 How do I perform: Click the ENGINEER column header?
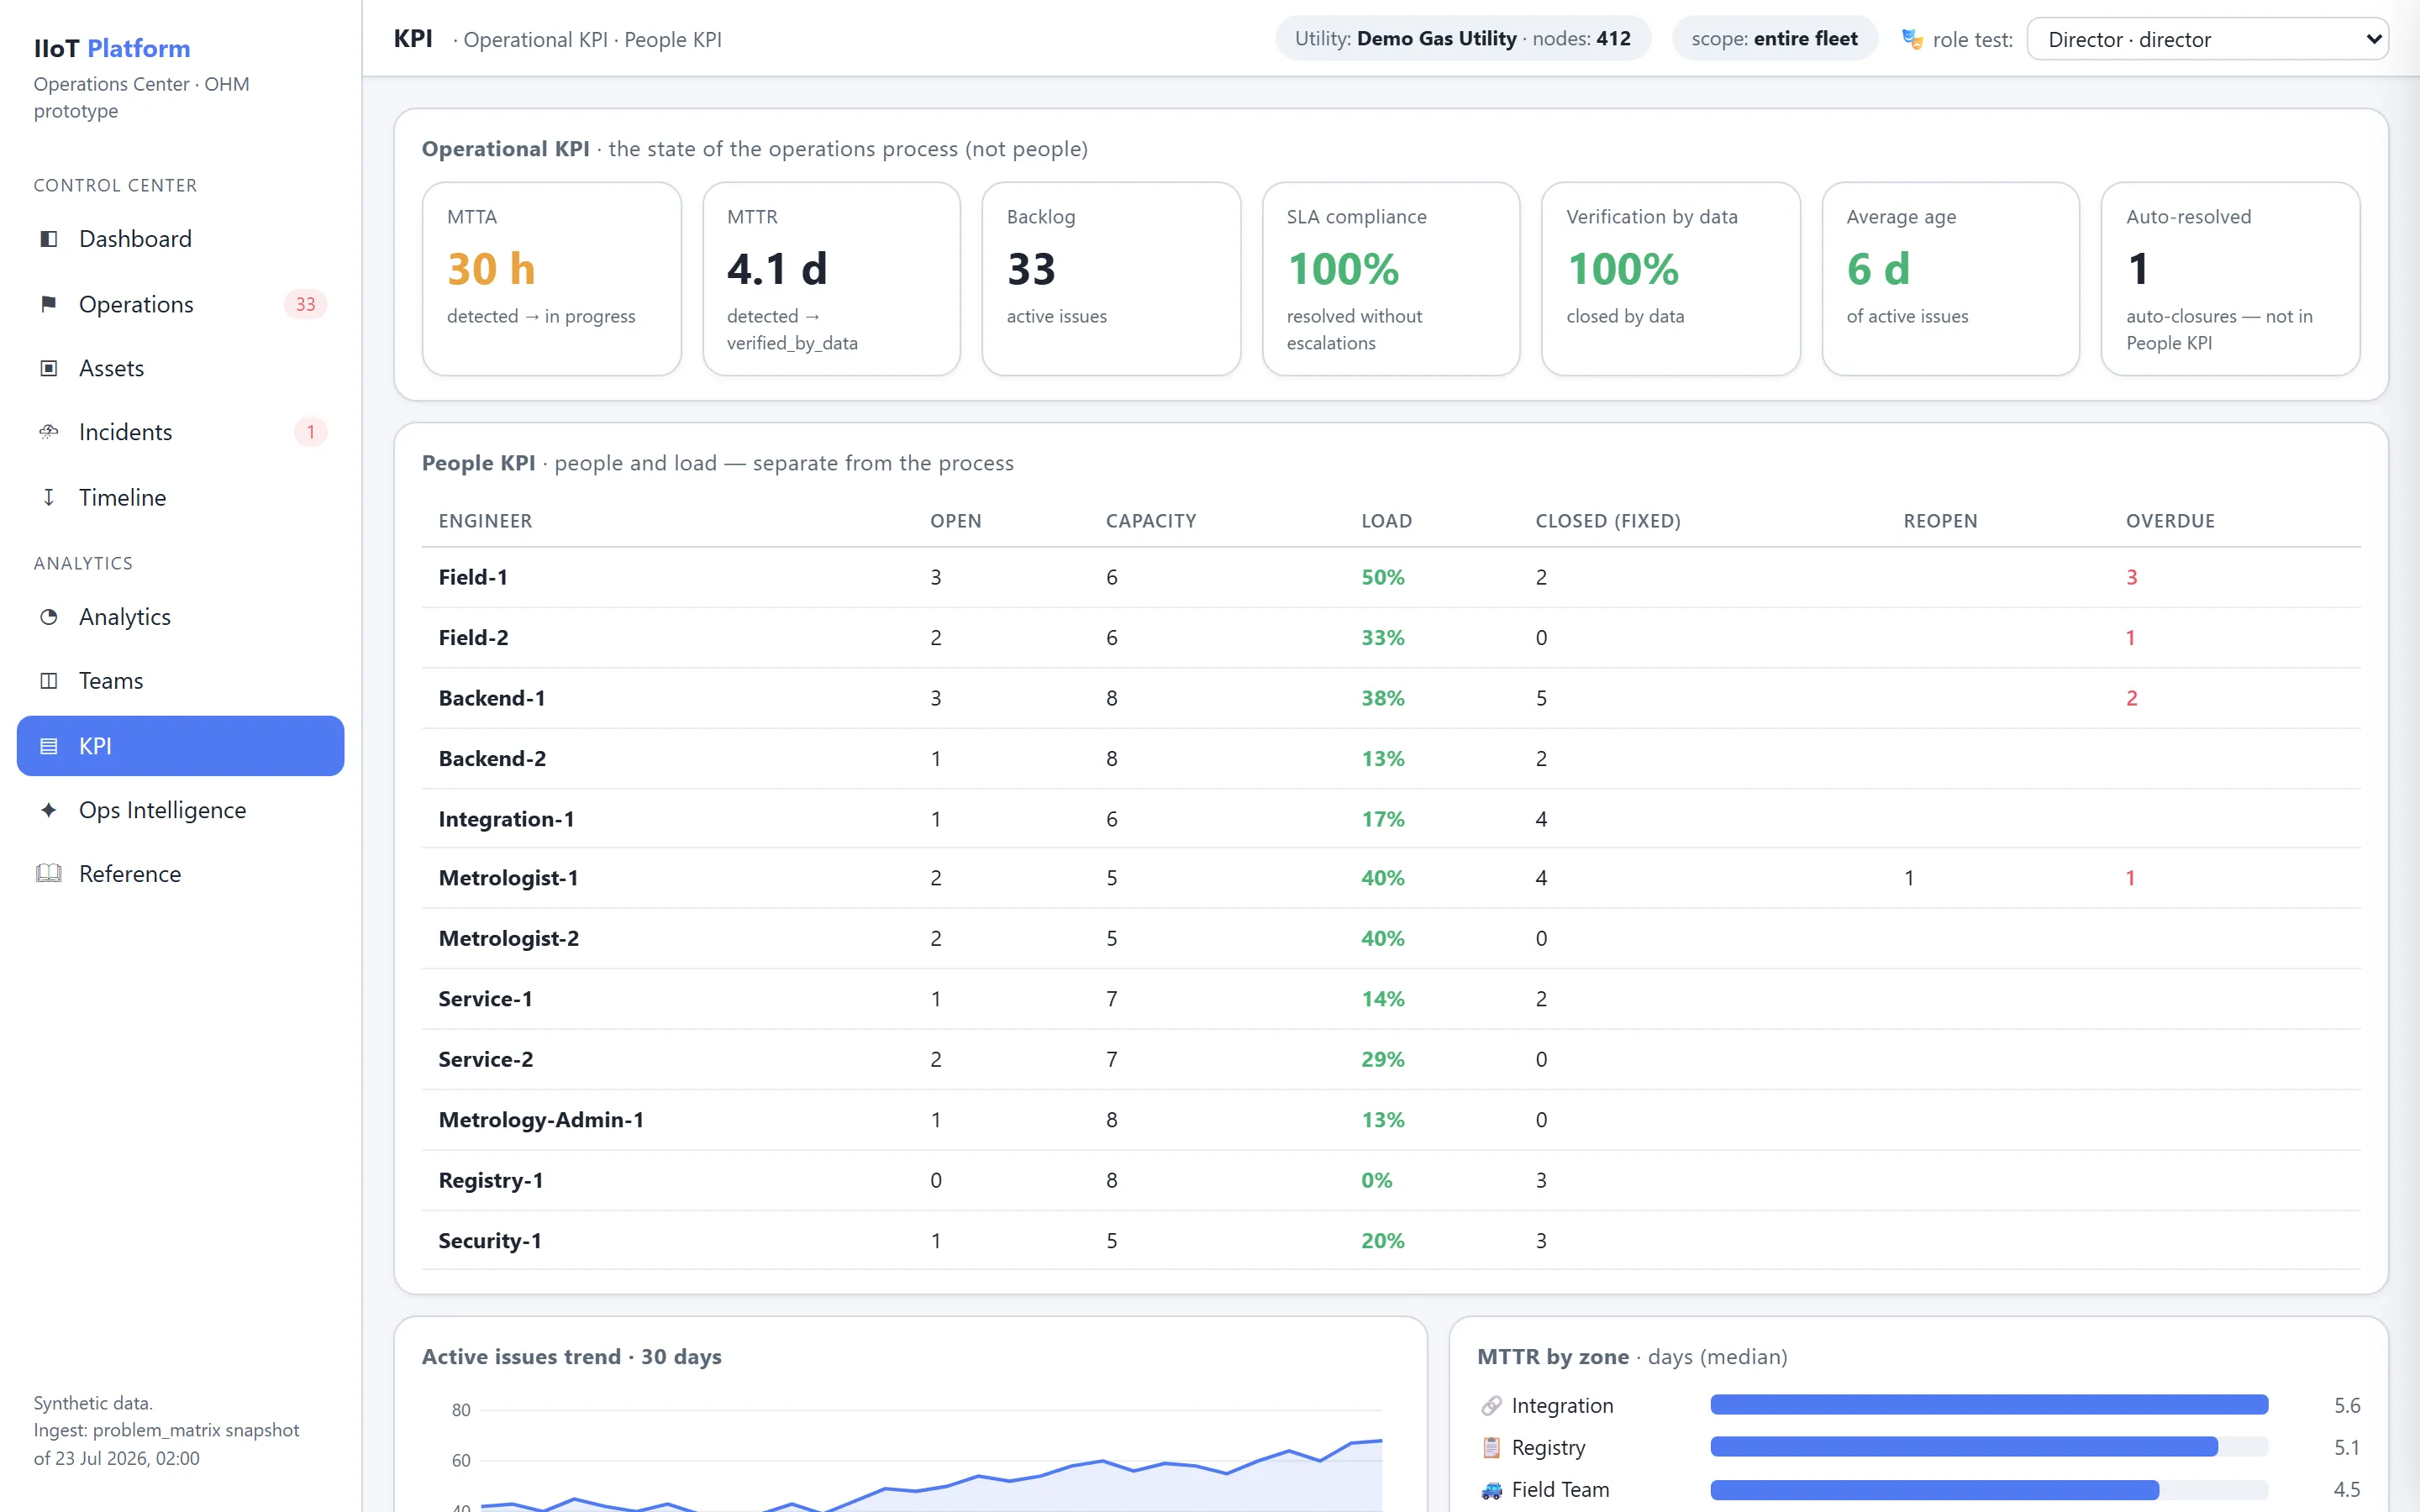(x=485, y=521)
